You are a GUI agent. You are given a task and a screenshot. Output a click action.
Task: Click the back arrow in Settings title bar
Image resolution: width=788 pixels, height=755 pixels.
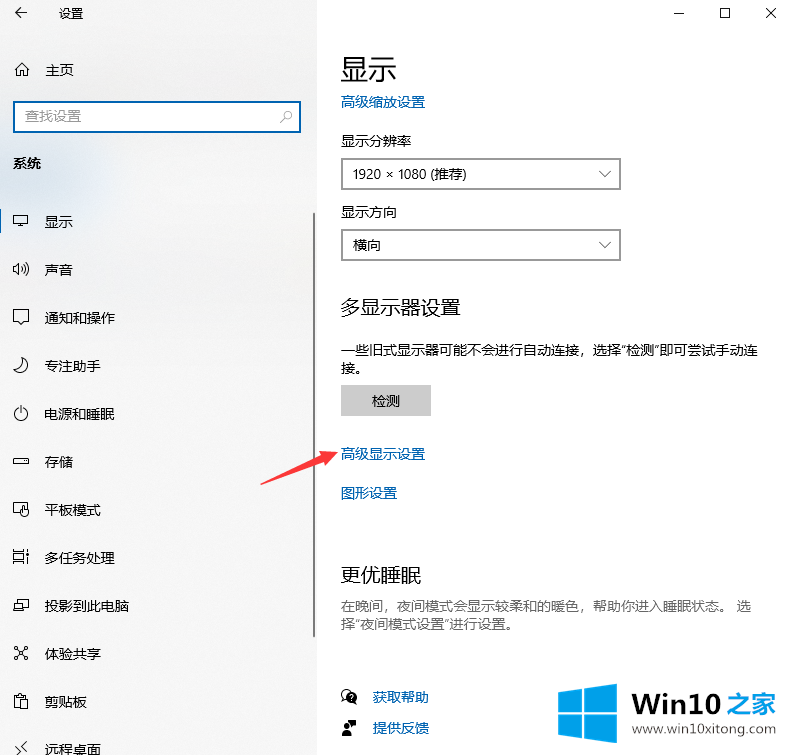tap(21, 14)
